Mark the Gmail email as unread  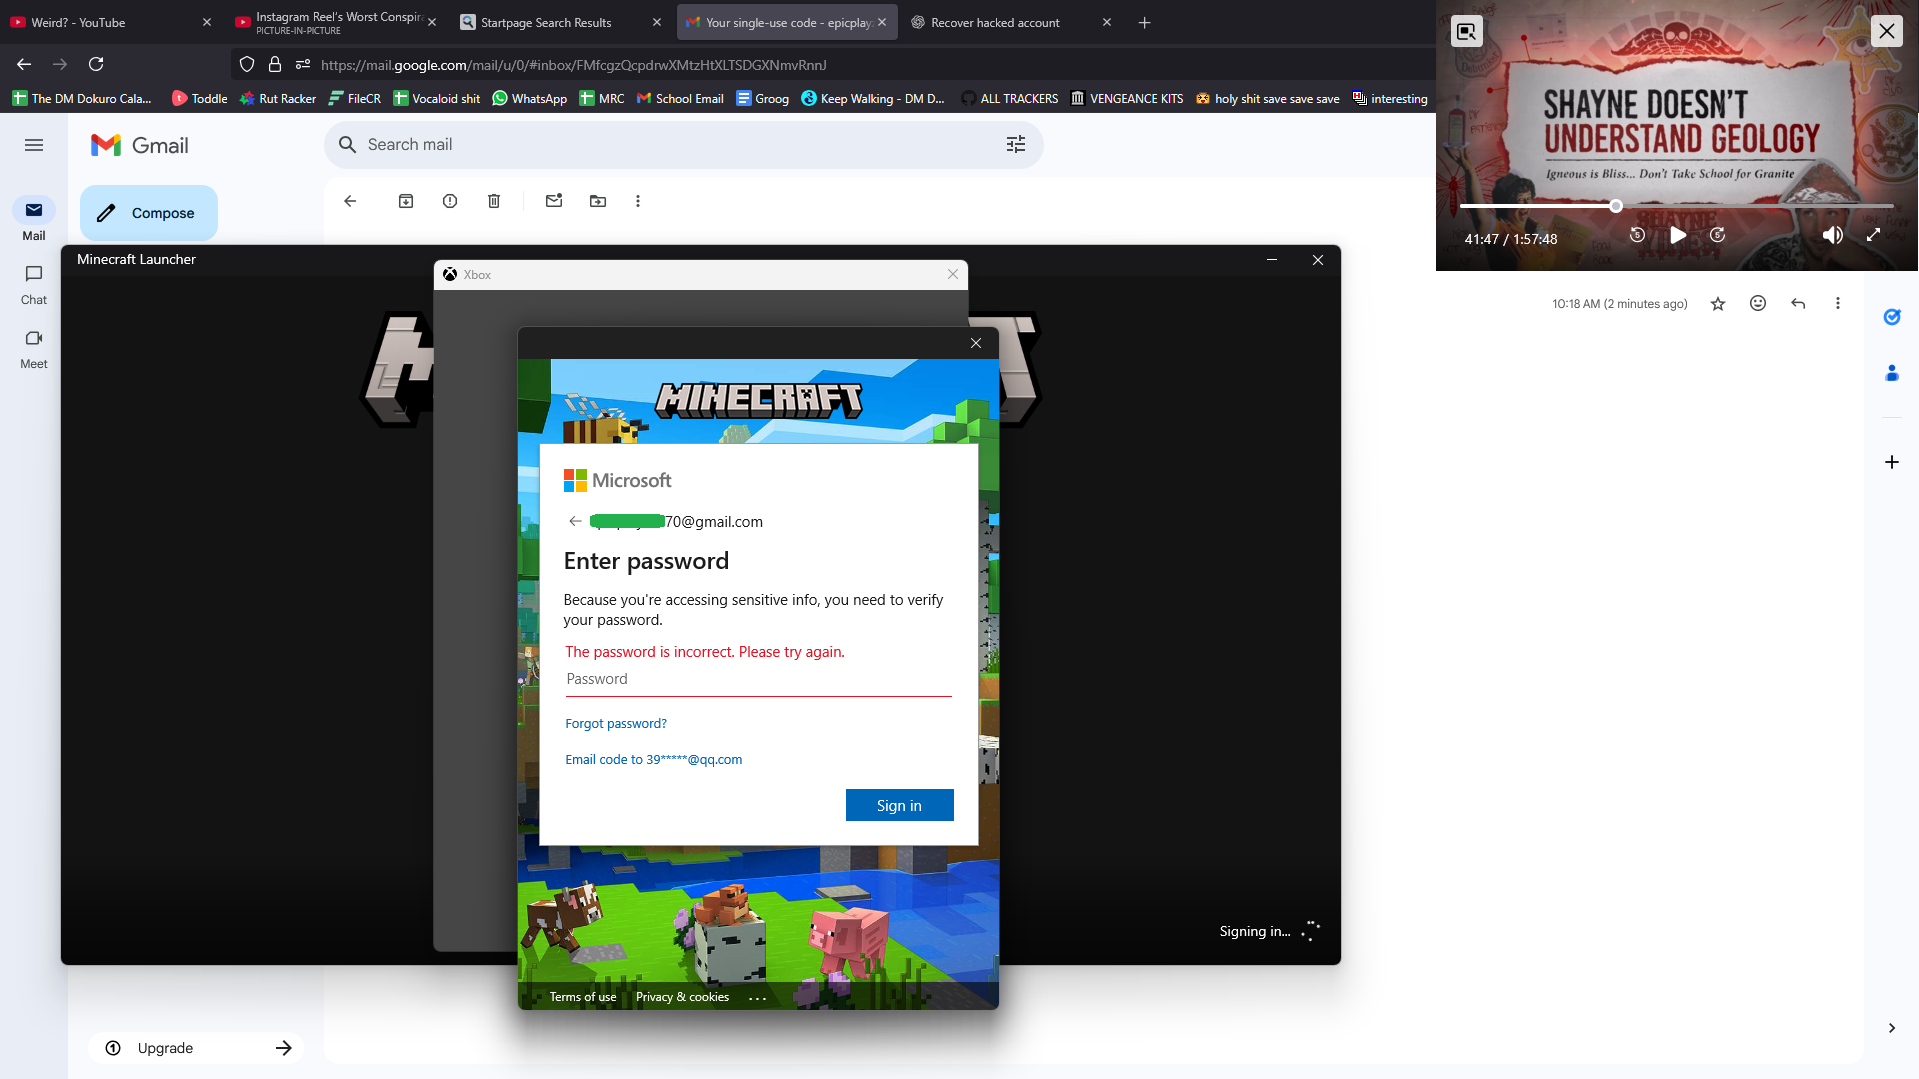point(554,201)
